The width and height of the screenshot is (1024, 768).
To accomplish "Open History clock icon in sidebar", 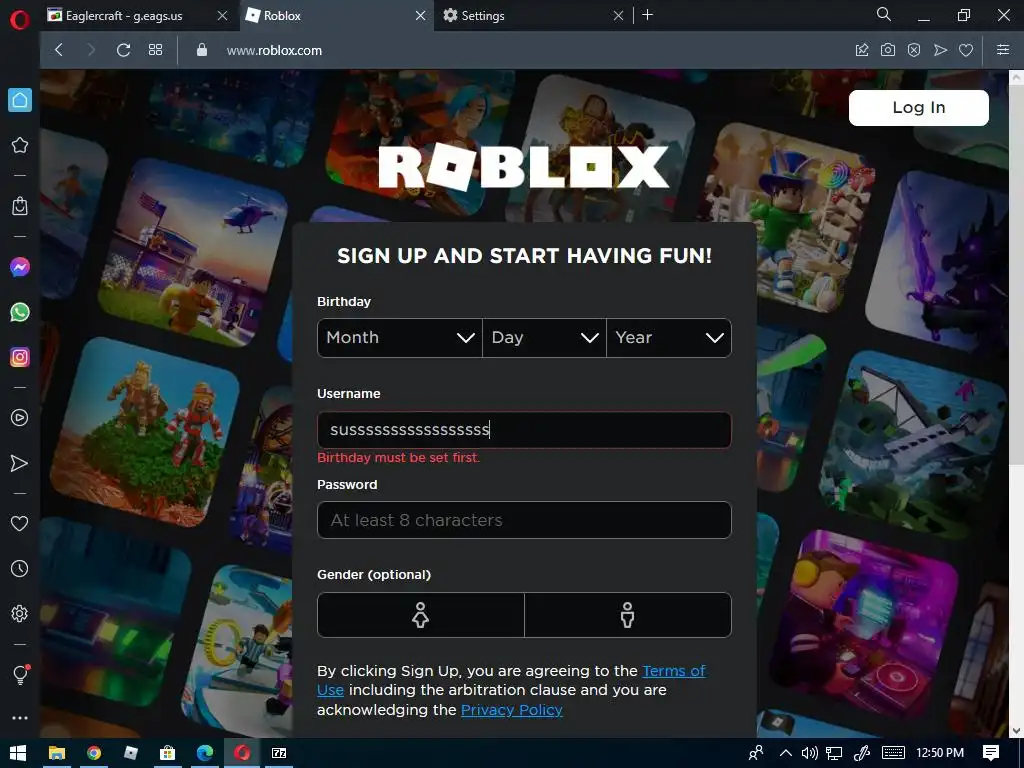I will click(20, 569).
